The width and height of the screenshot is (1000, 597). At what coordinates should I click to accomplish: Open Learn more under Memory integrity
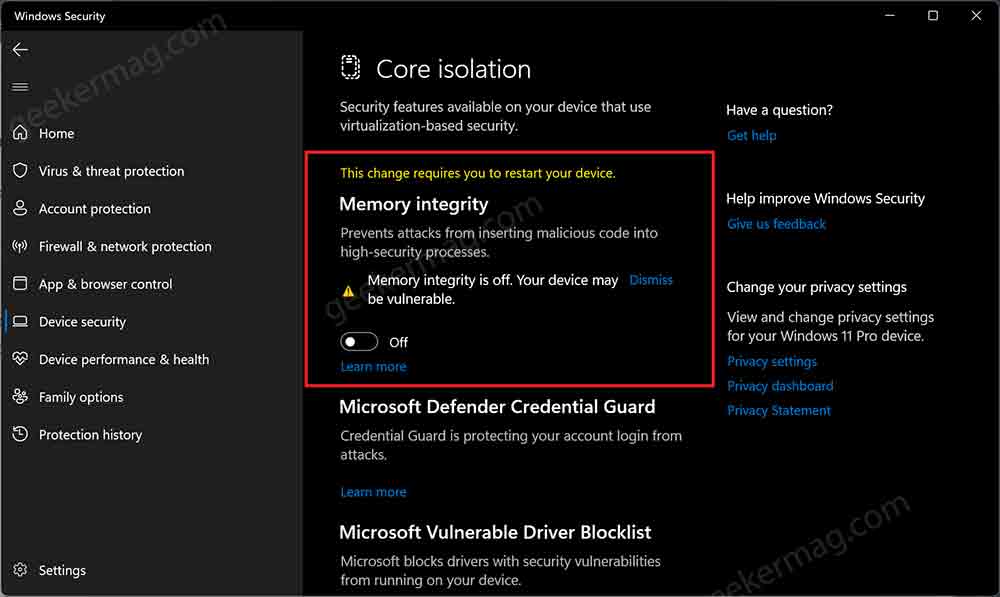coord(373,367)
